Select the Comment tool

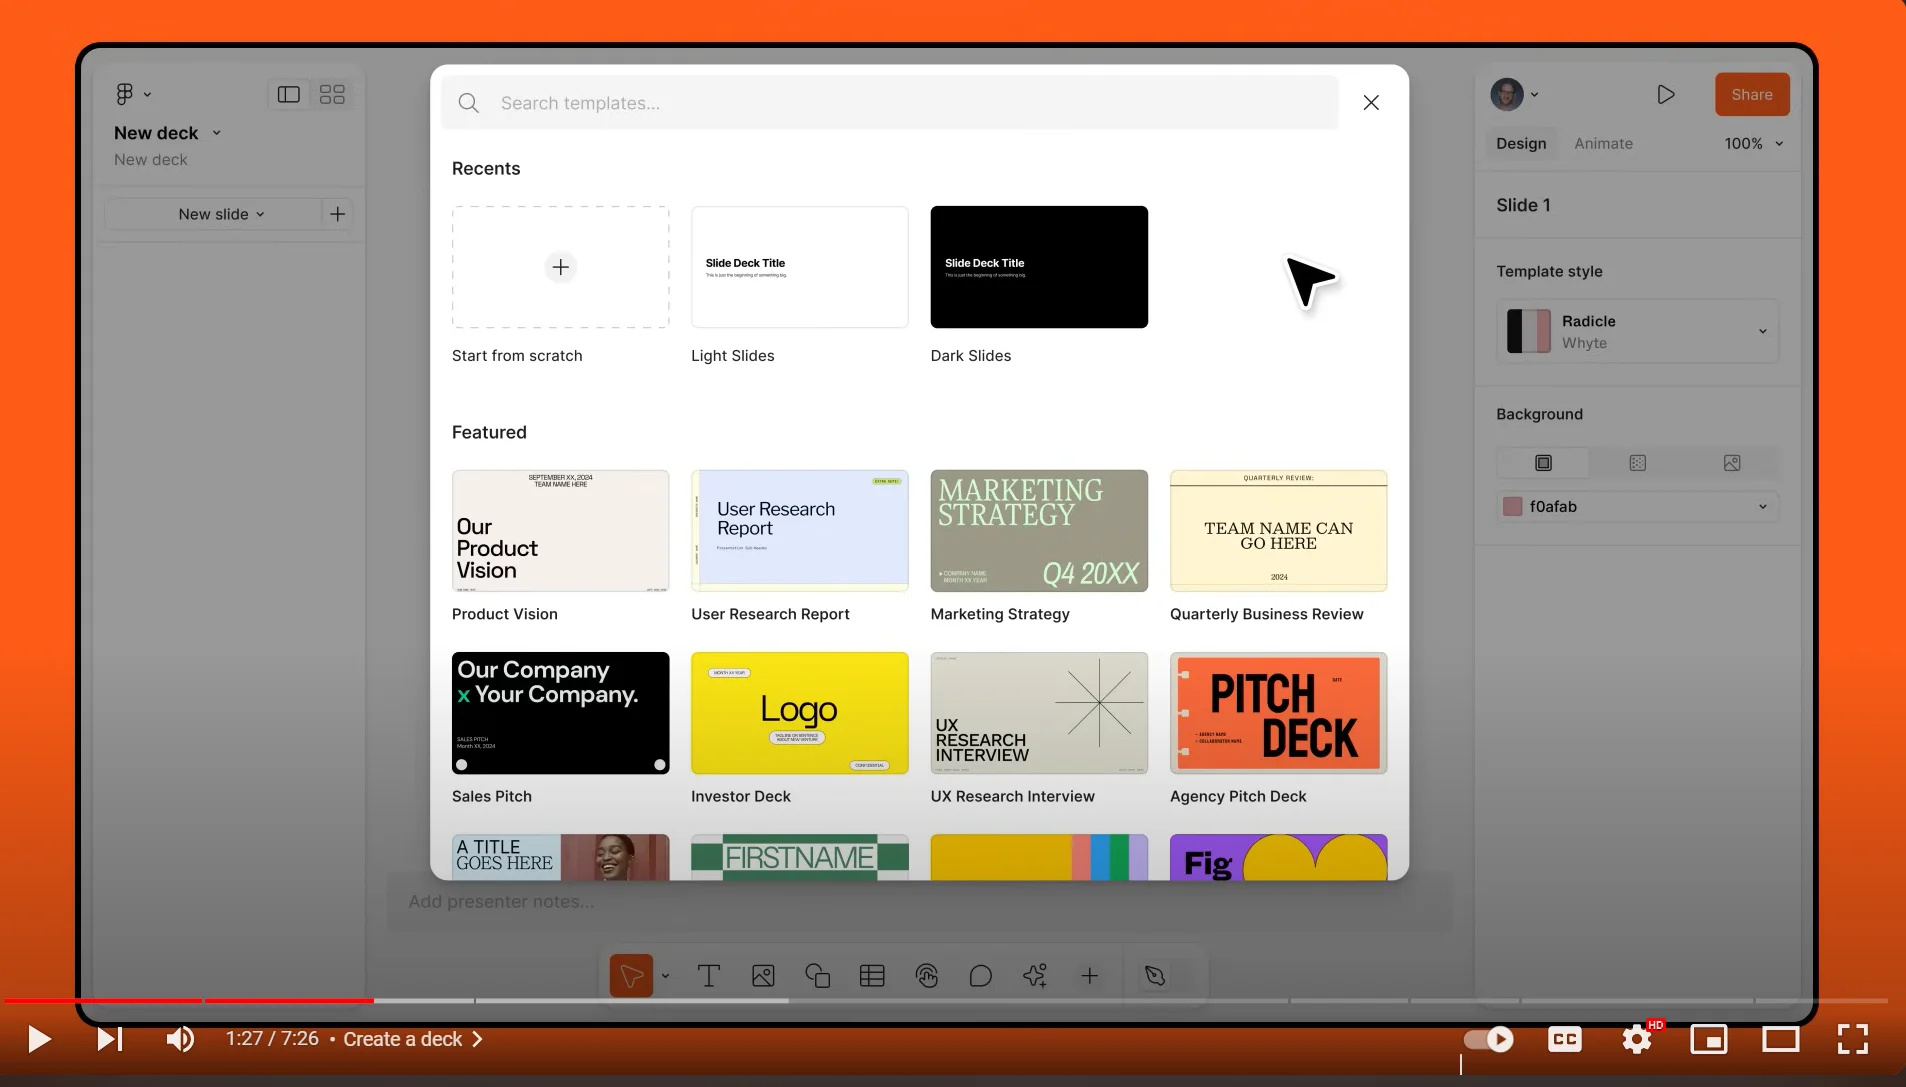coord(981,976)
